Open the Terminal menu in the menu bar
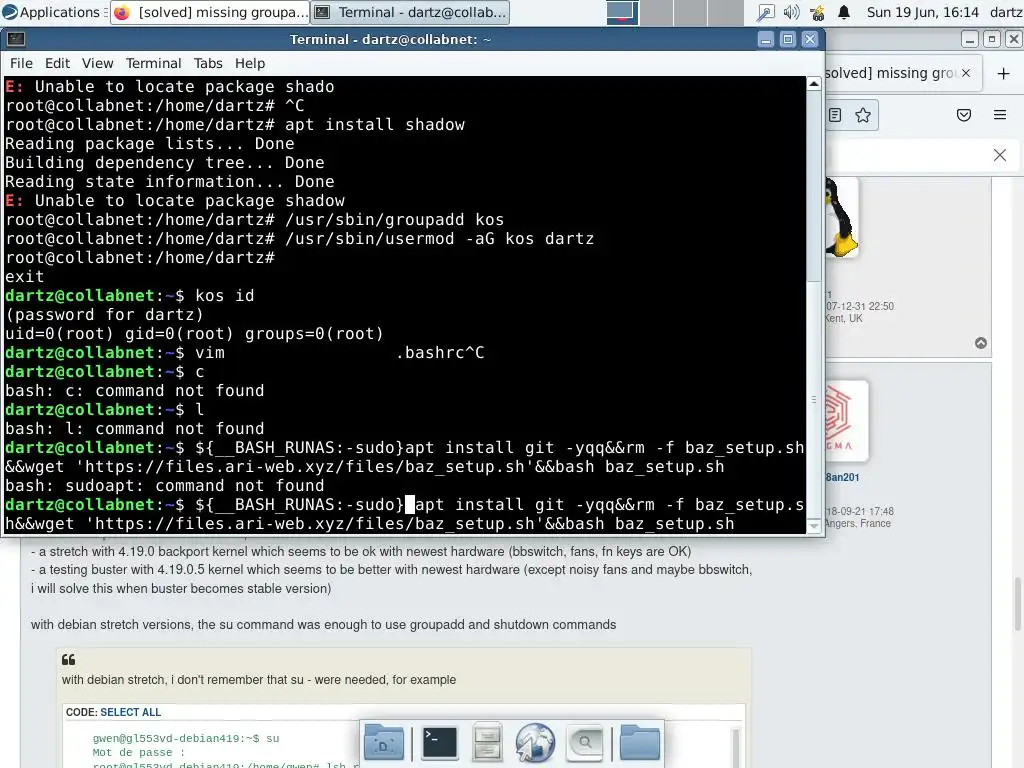This screenshot has width=1024, height=768. (153, 63)
